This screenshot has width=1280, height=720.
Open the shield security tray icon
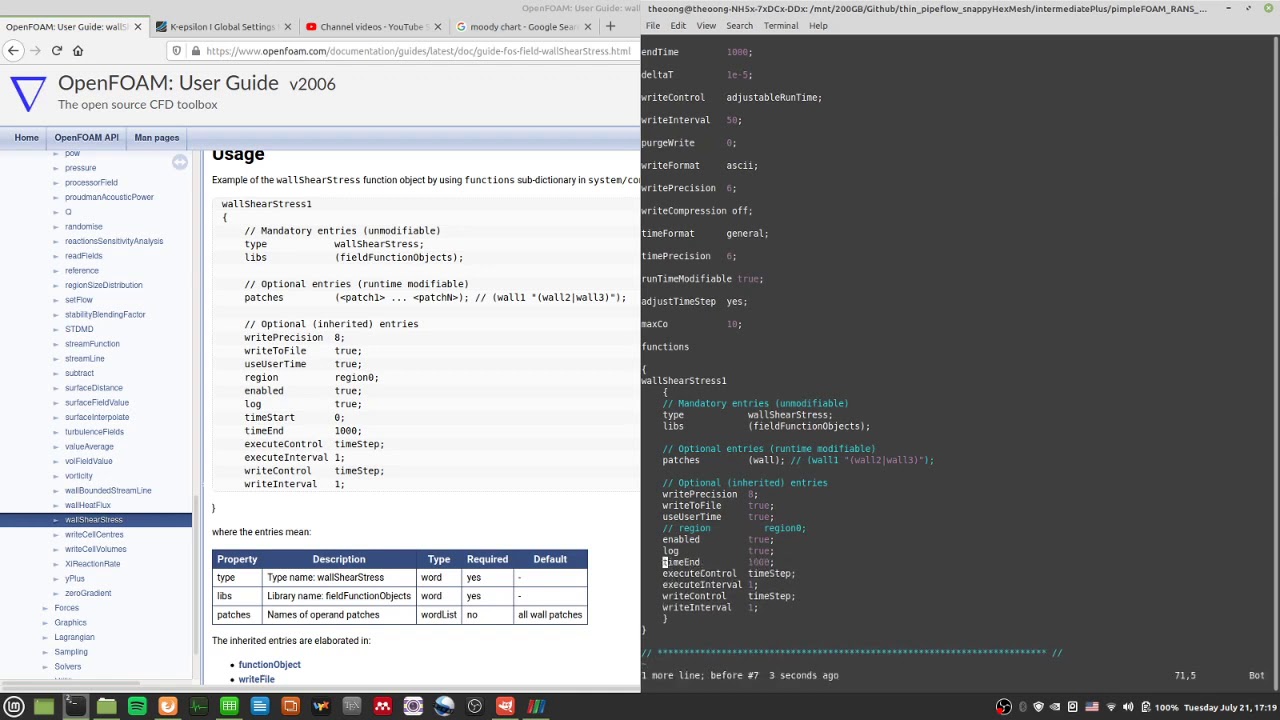(x=1038, y=707)
